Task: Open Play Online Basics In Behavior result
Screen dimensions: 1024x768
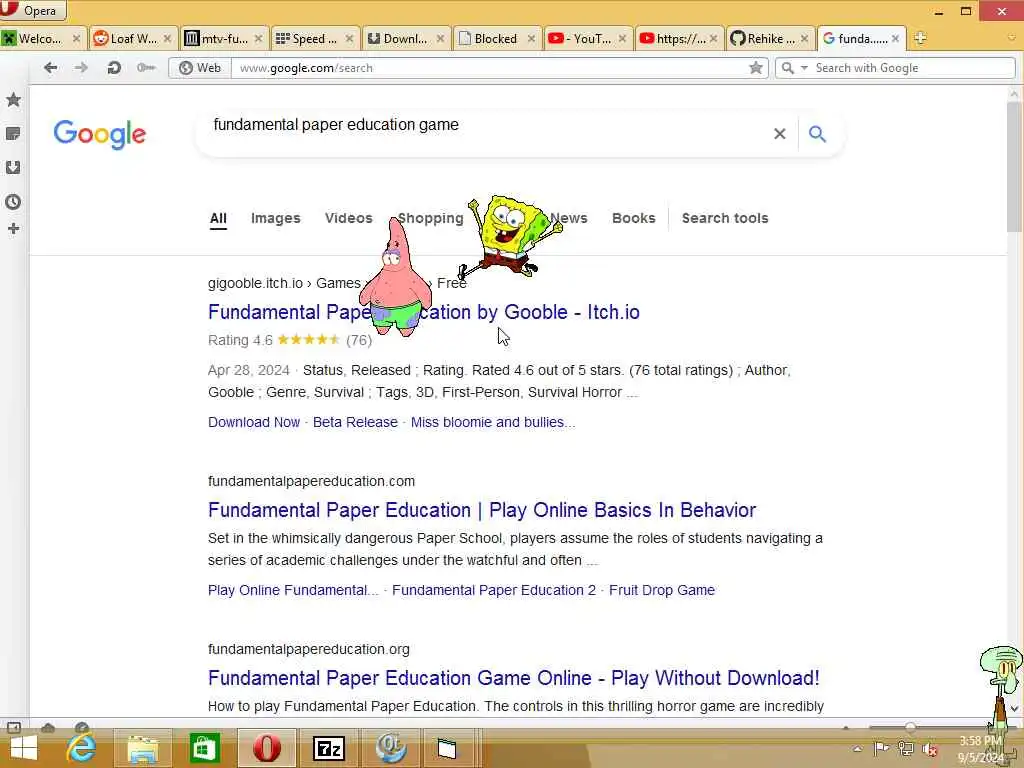Action: 482,510
